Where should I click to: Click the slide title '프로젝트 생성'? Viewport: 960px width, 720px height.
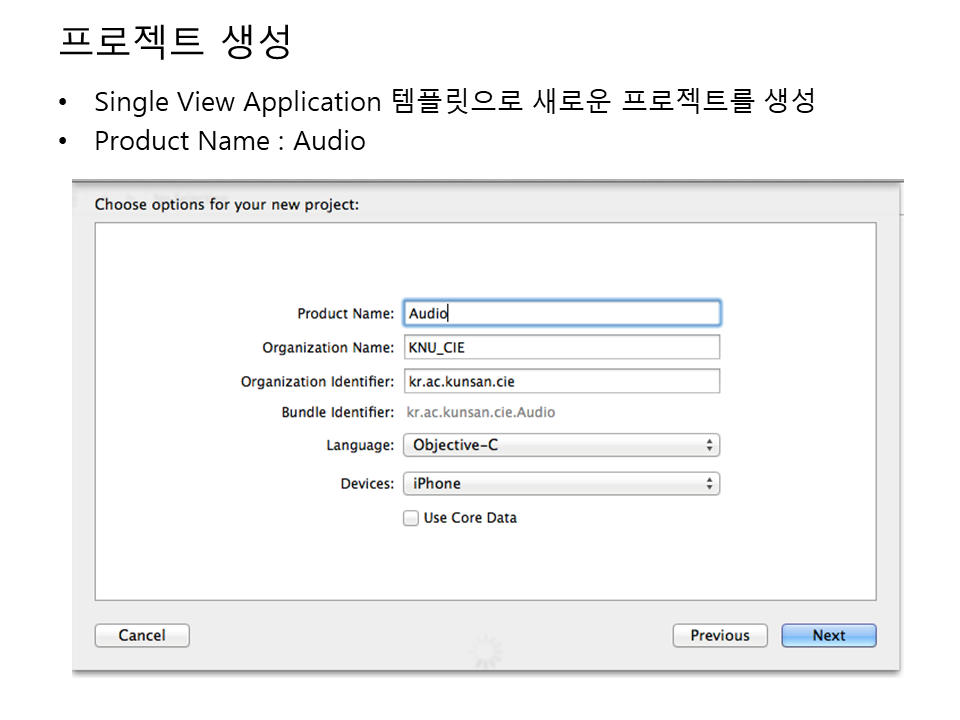tap(175, 42)
